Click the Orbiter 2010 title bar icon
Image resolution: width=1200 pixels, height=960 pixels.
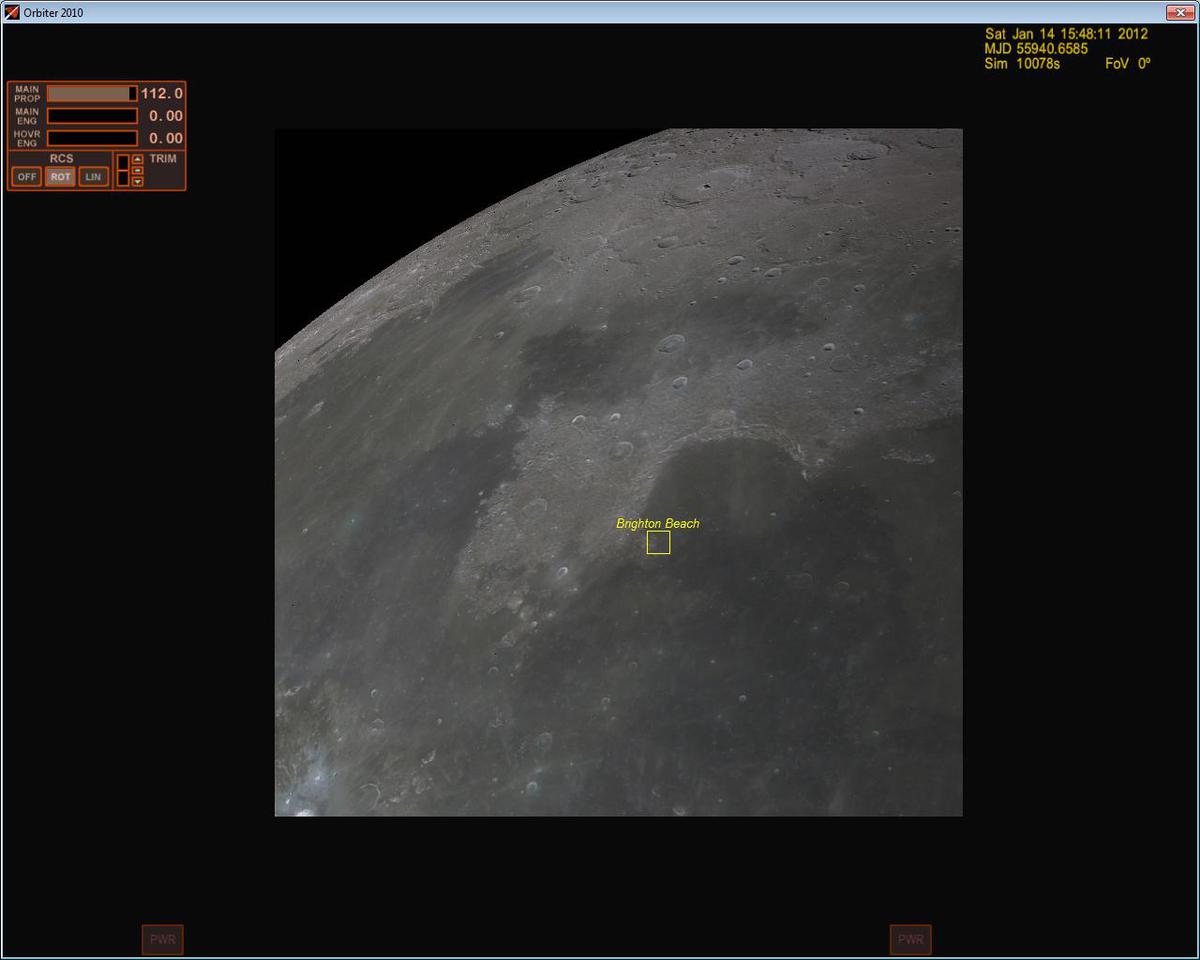click(12, 12)
